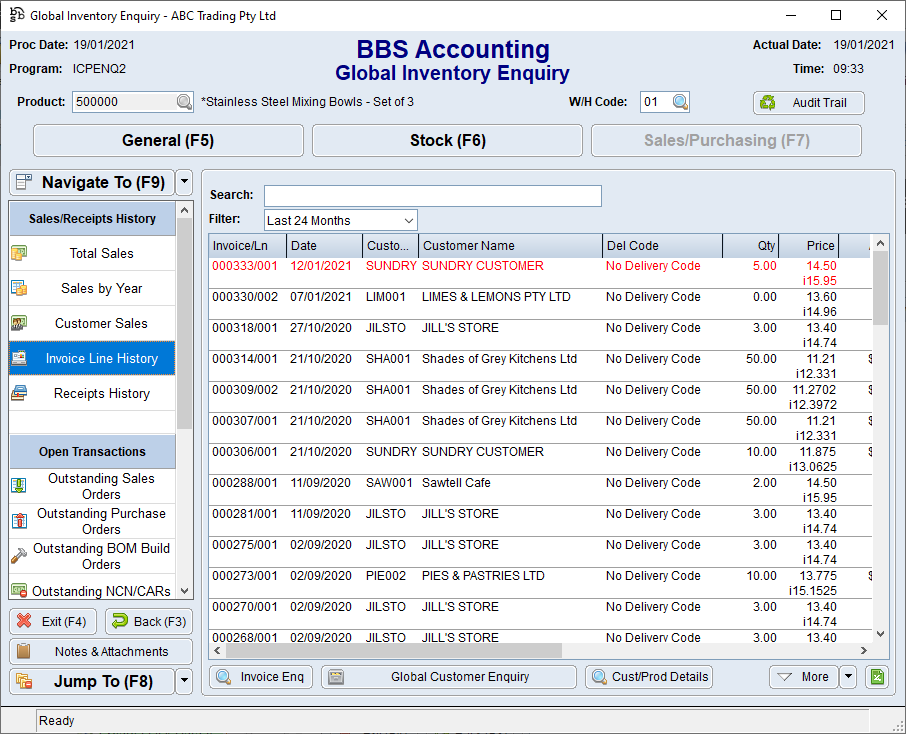
Task: Open the Navigate To (F9) dropdown
Action: (x=184, y=182)
